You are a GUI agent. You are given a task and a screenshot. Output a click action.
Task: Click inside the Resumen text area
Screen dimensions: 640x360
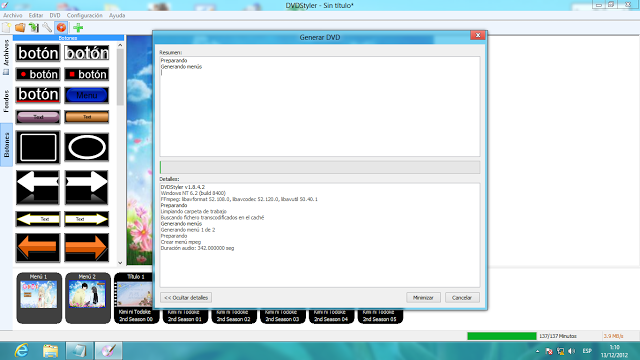pos(320,106)
